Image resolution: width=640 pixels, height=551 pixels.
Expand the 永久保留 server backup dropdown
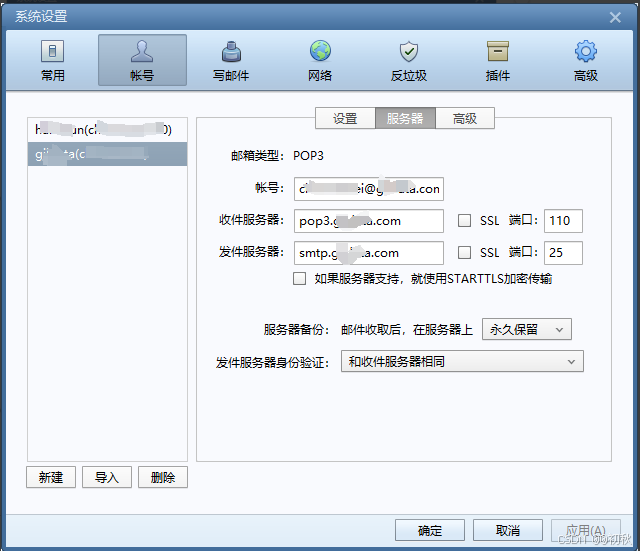(x=527, y=329)
